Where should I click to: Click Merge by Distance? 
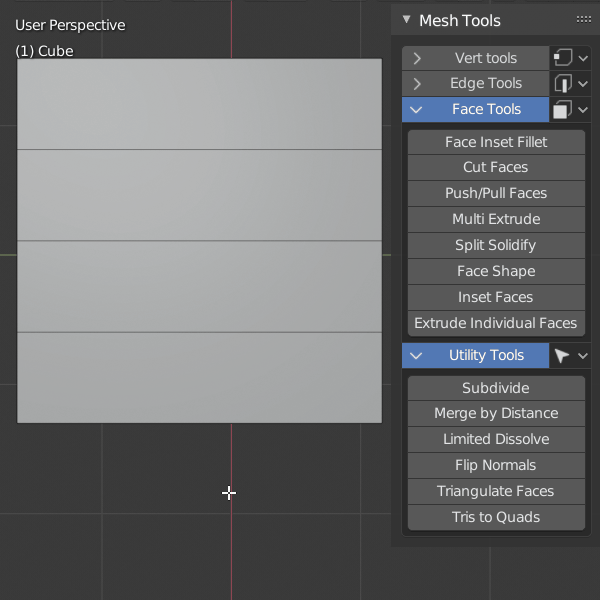(x=496, y=413)
